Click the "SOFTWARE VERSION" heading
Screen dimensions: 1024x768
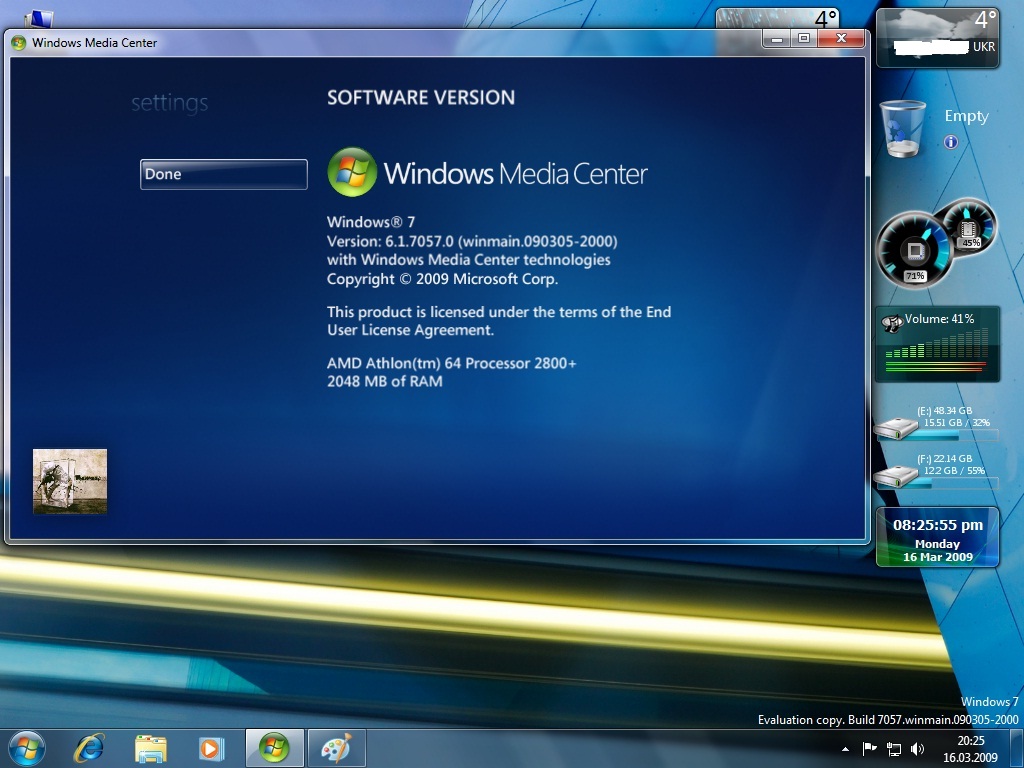421,98
